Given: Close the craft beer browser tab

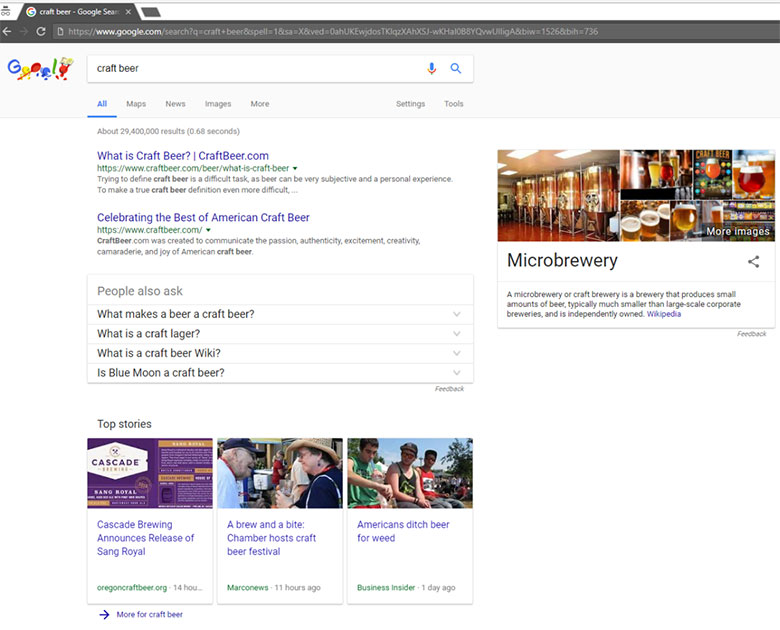Looking at the screenshot, I should (x=128, y=11).
